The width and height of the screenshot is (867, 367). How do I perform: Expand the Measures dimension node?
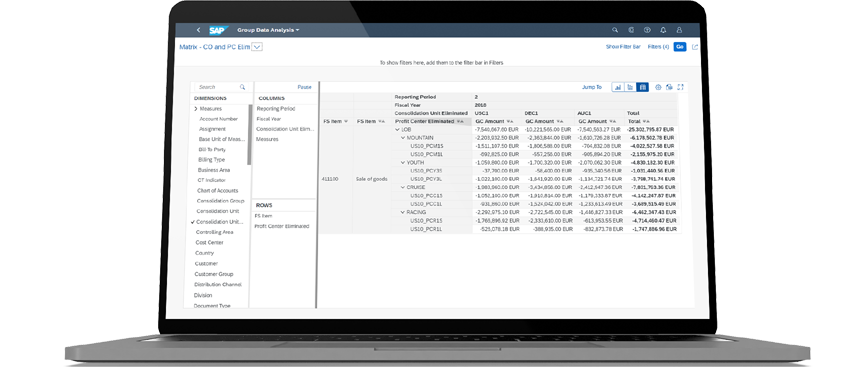coord(196,109)
